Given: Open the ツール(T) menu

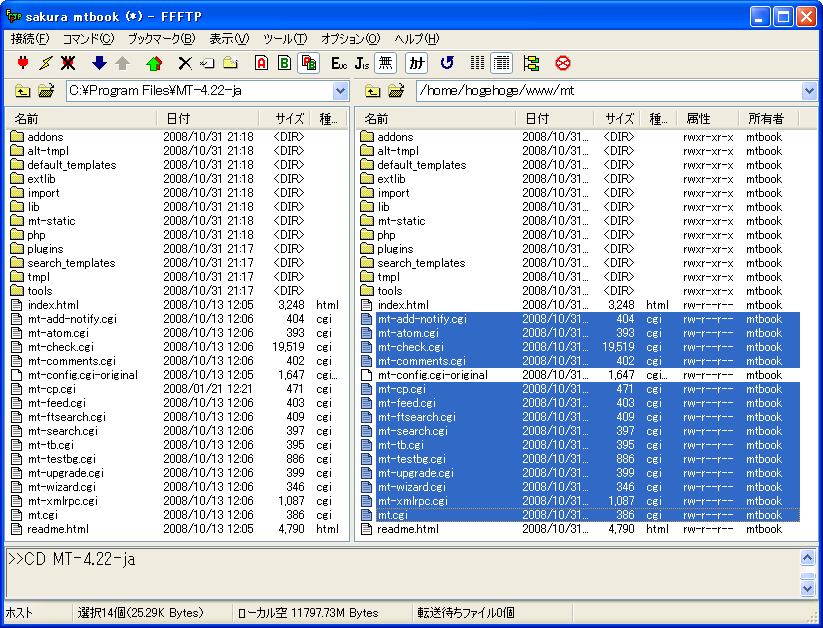Looking at the screenshot, I should (x=285, y=39).
